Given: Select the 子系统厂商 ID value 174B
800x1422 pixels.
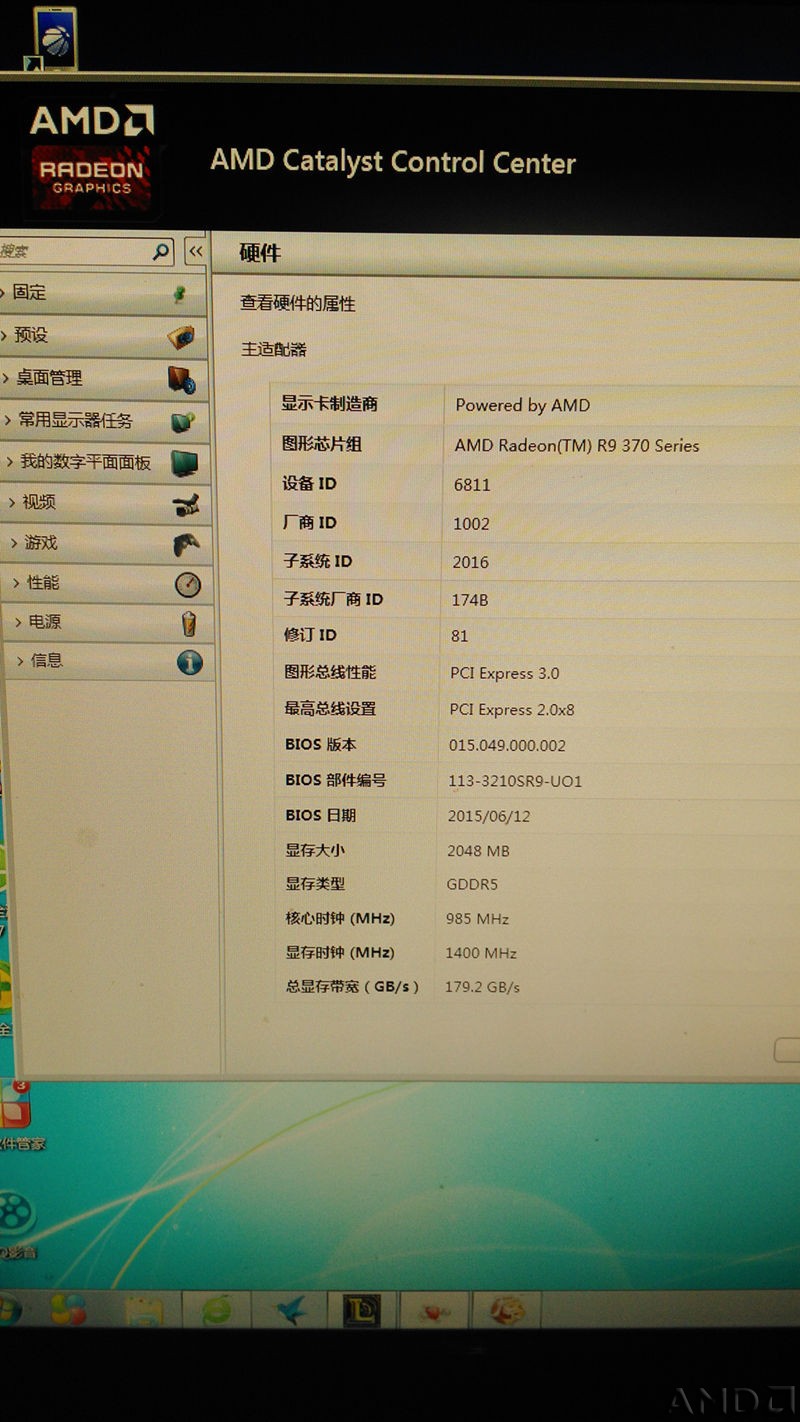Looking at the screenshot, I should tap(470, 600).
